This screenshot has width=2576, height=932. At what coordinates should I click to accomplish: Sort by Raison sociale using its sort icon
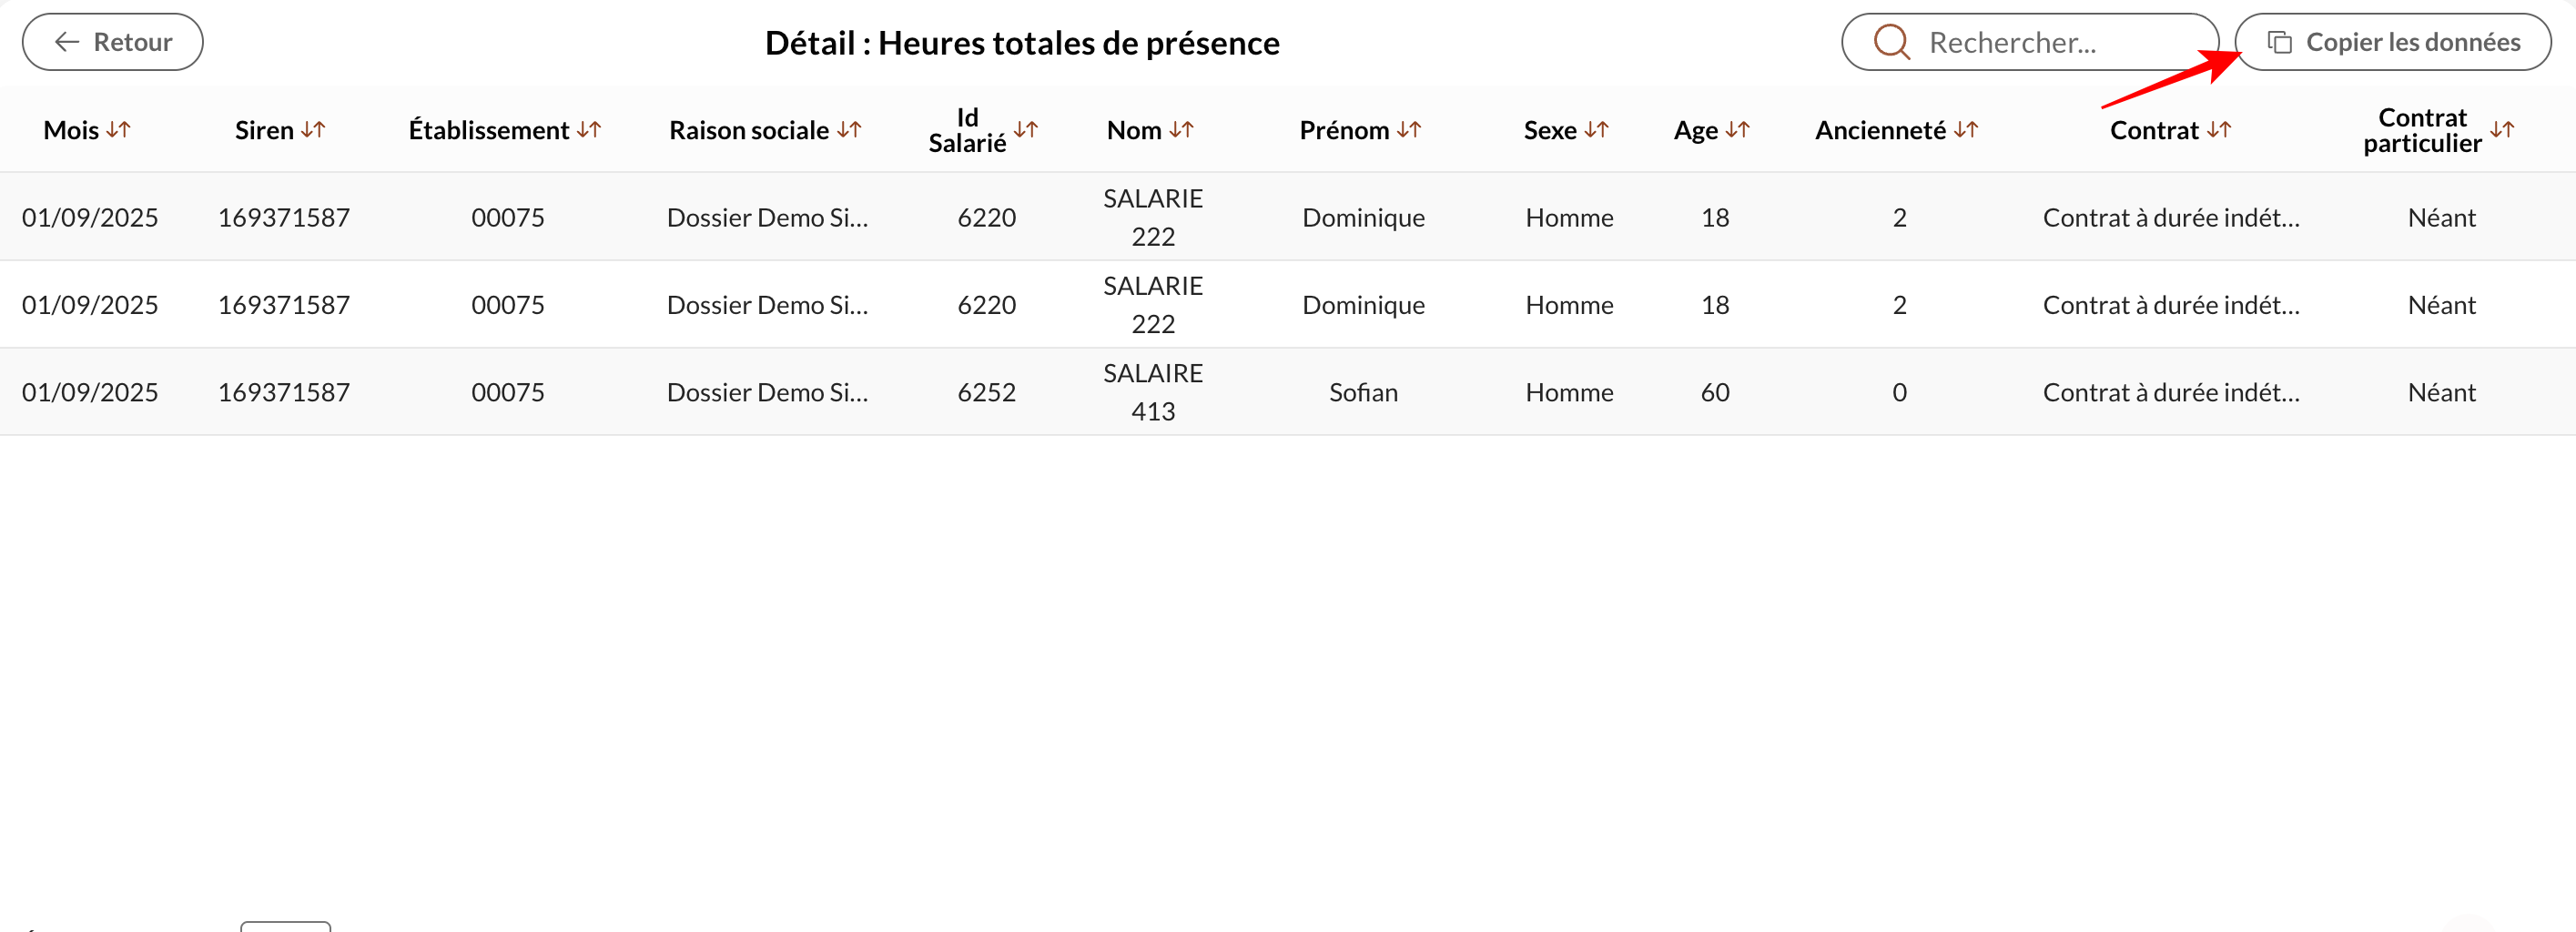pos(849,129)
